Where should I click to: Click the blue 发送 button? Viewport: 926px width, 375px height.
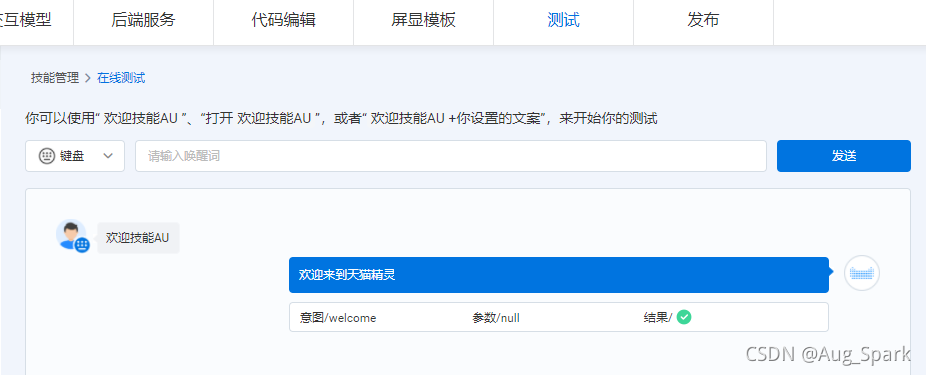pos(844,156)
